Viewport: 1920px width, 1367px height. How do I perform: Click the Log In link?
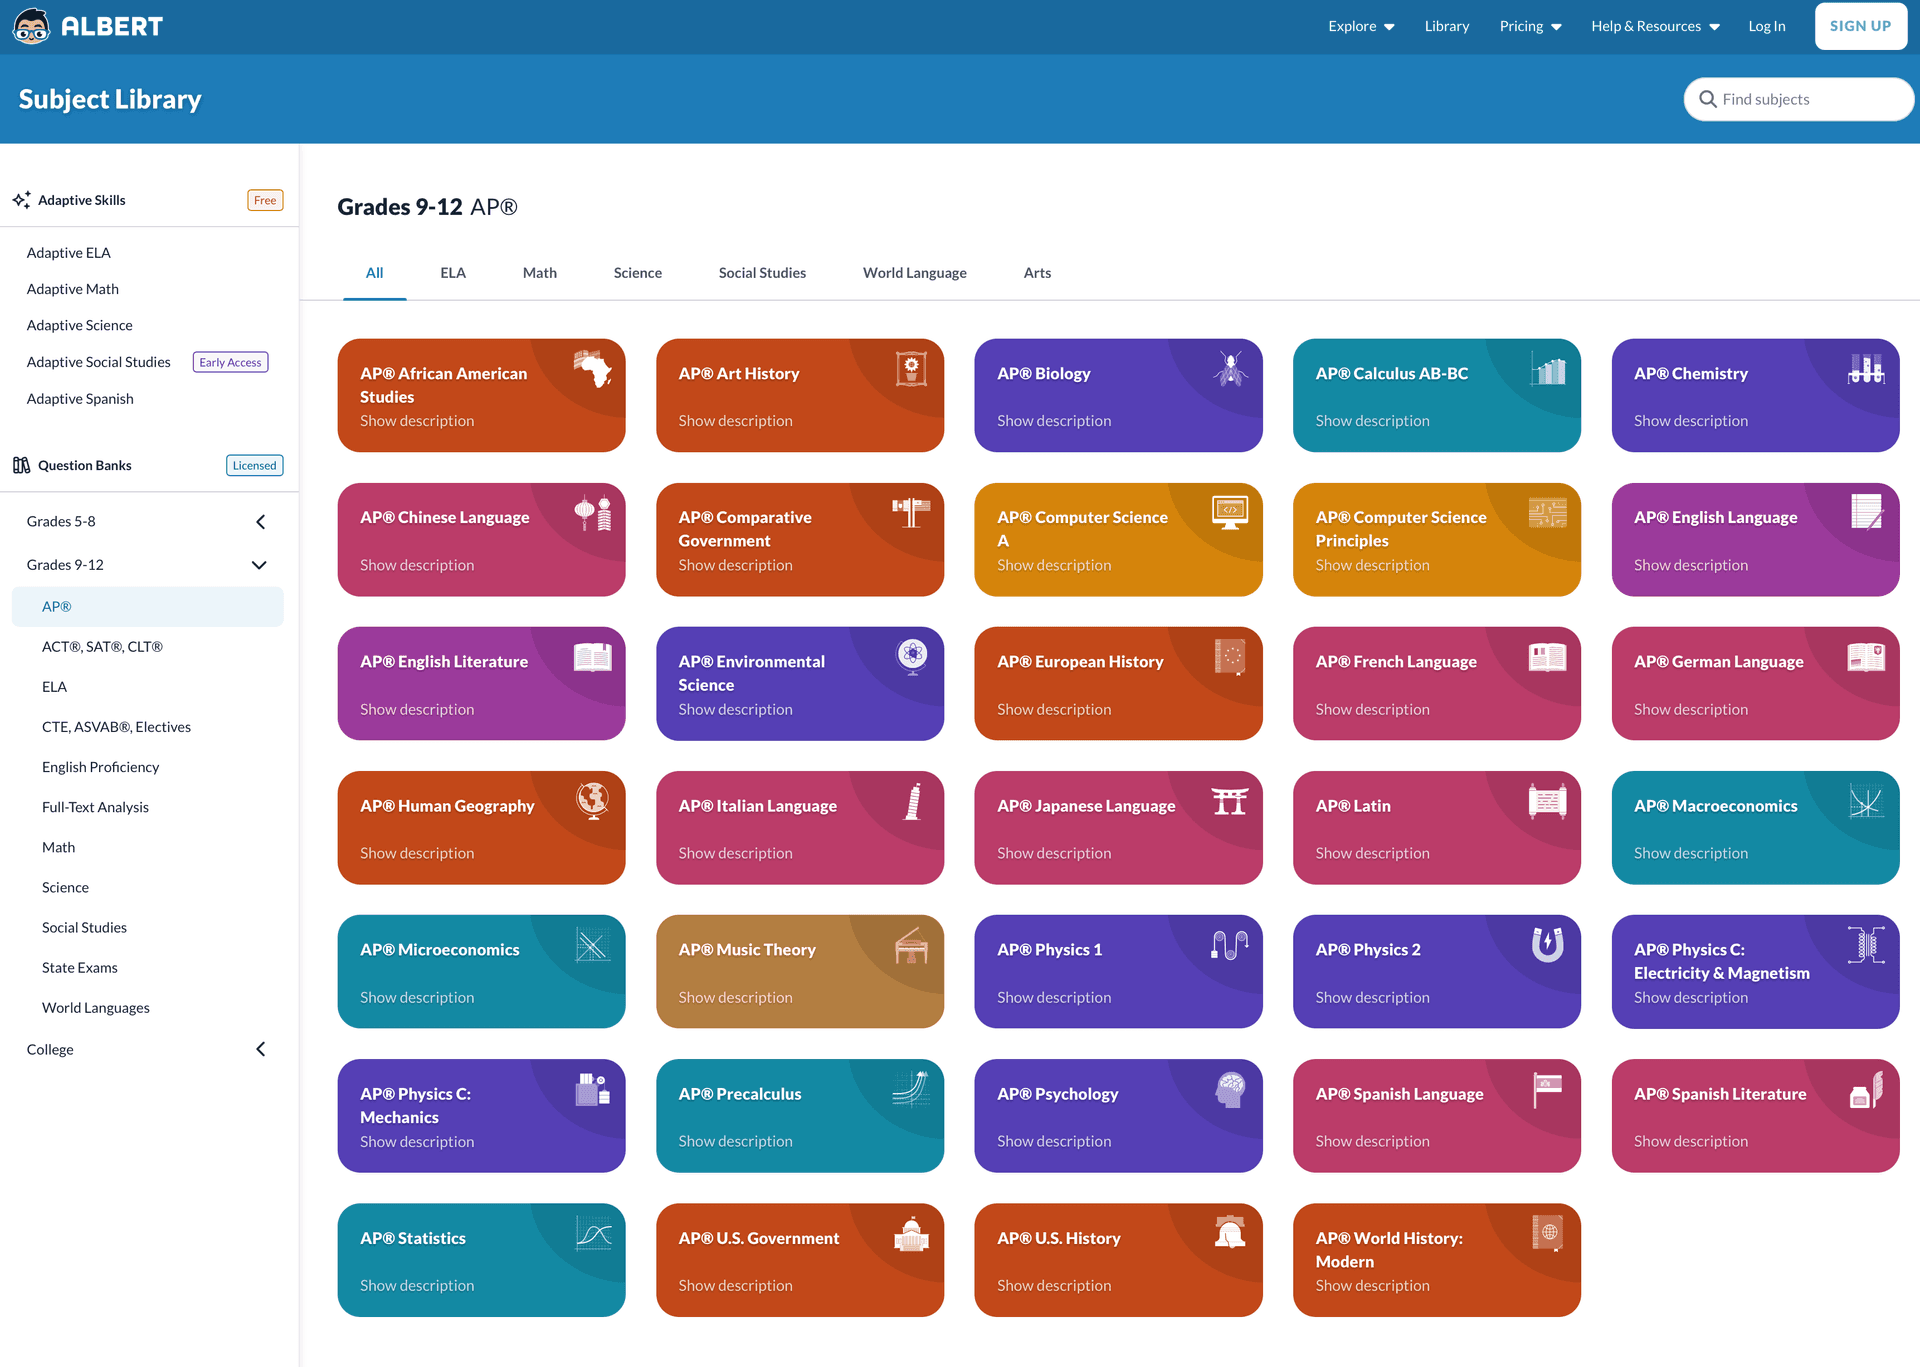[1767, 26]
